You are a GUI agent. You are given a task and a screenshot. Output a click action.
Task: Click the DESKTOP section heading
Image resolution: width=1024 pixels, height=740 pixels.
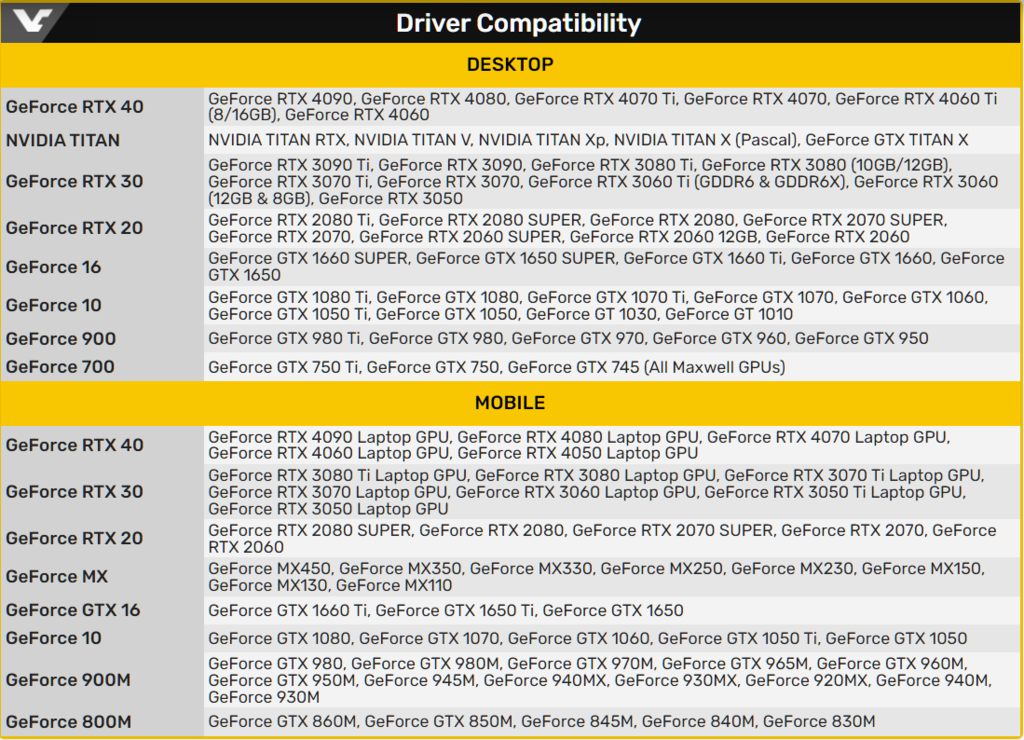point(510,65)
